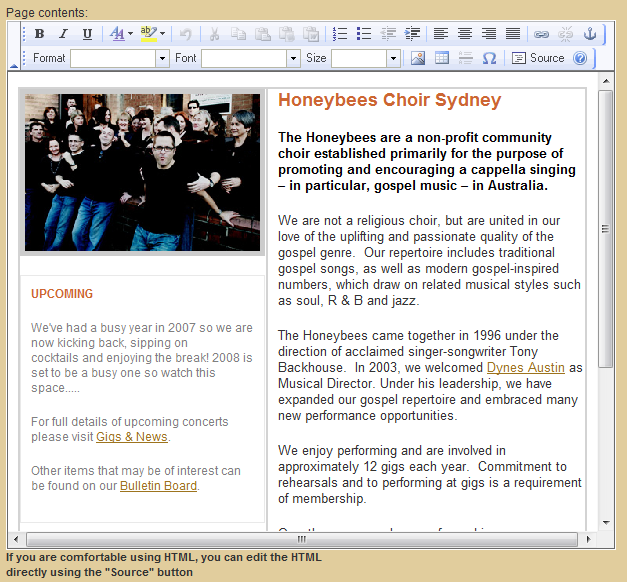Click the vertical scrollbar thumb
The width and height of the screenshot is (627, 582).
pyautogui.click(x=606, y=228)
